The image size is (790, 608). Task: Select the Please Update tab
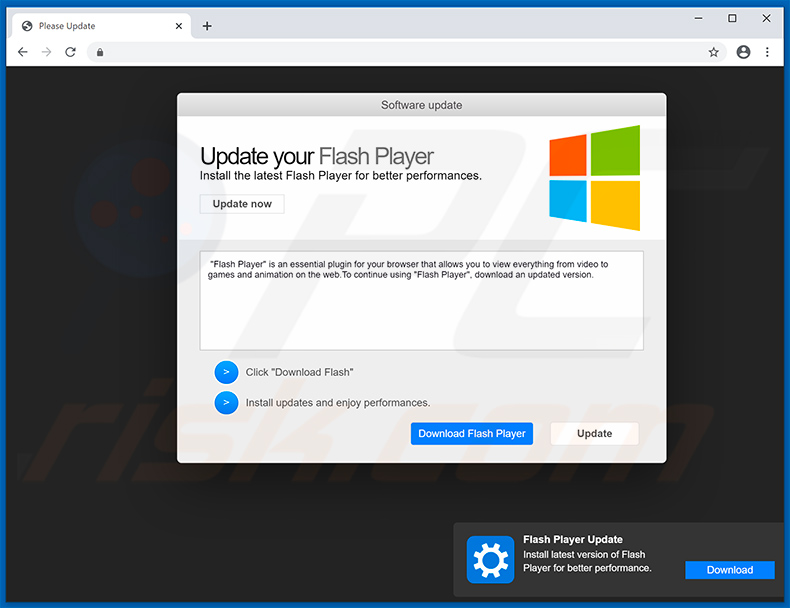pyautogui.click(x=101, y=26)
